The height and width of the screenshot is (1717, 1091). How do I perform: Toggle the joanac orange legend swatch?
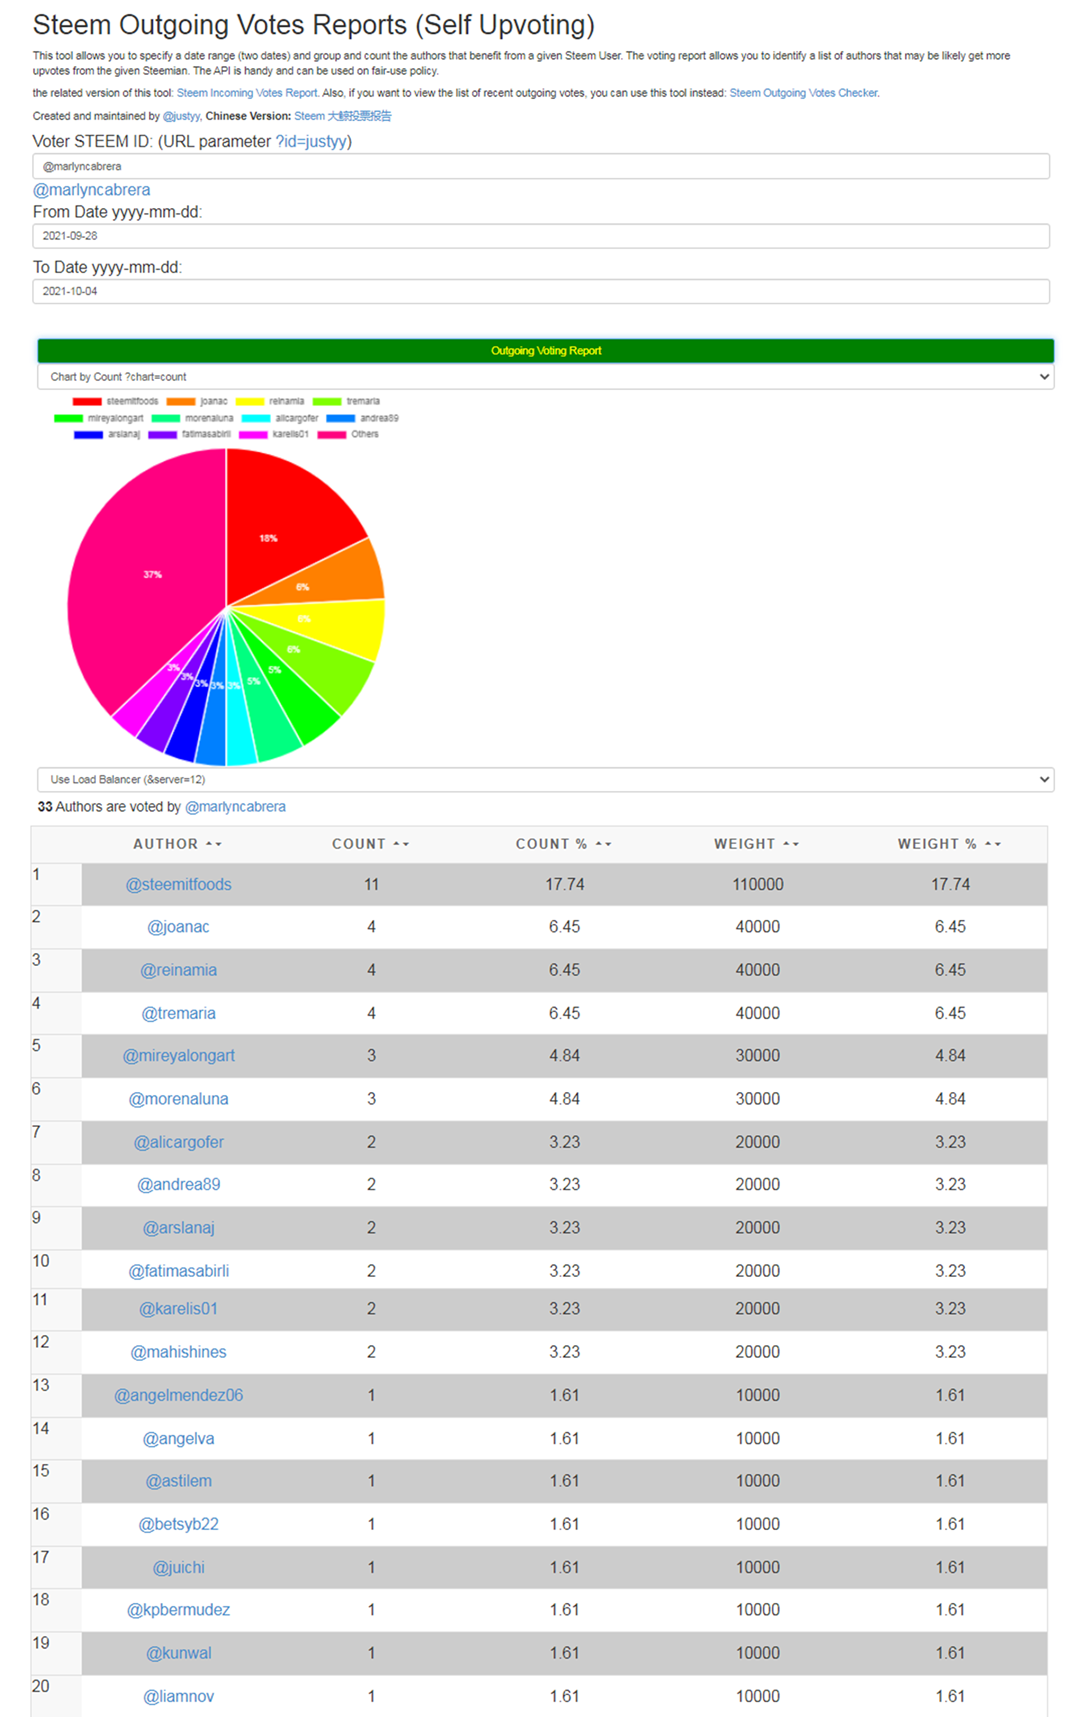click(x=180, y=401)
